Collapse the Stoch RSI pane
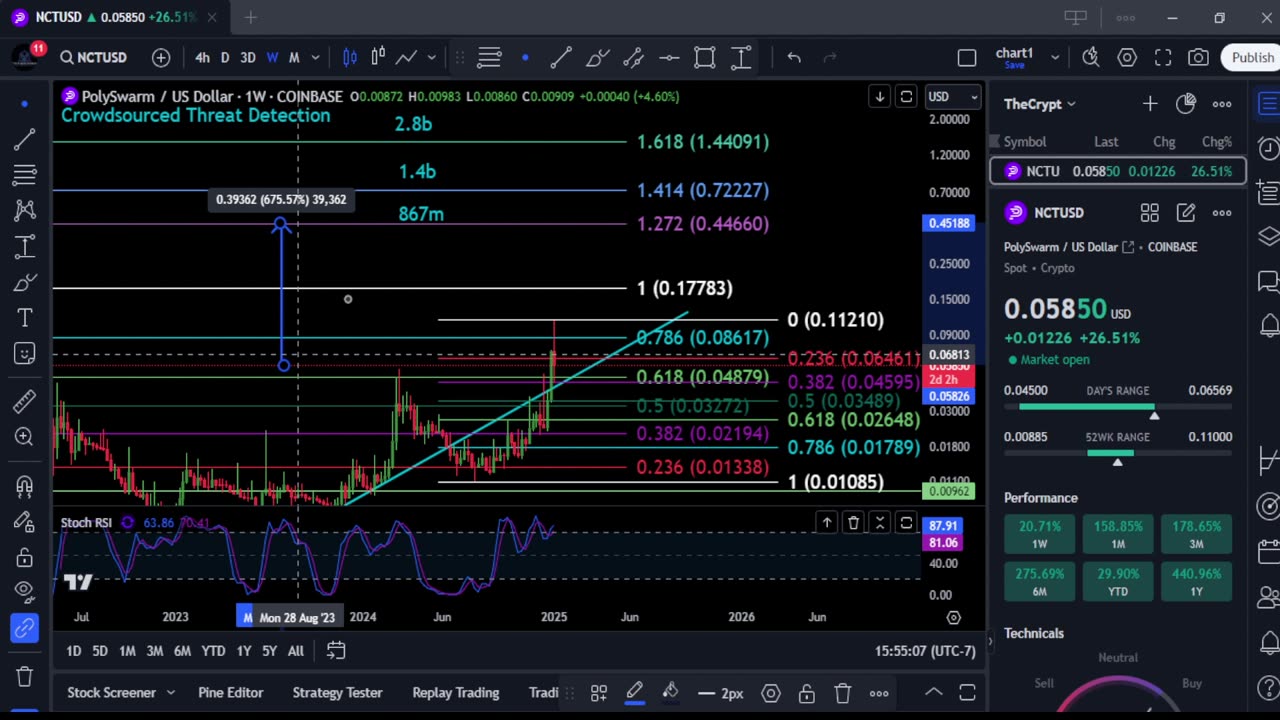The image size is (1280, 720). (x=880, y=522)
